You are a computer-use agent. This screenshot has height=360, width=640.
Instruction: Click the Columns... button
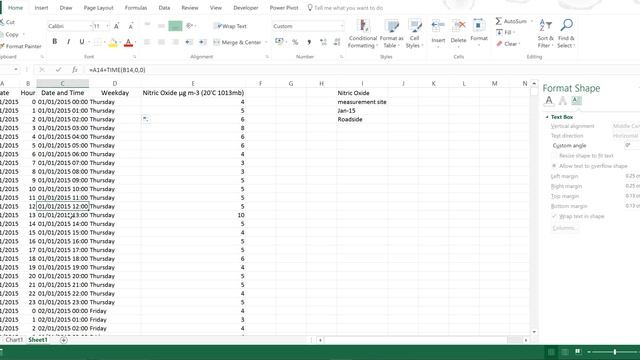[565, 228]
